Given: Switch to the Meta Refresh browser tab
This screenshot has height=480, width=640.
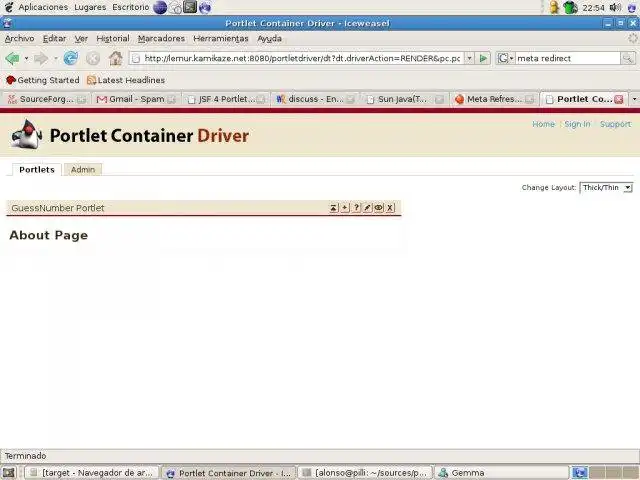Looking at the screenshot, I should click(494, 99).
